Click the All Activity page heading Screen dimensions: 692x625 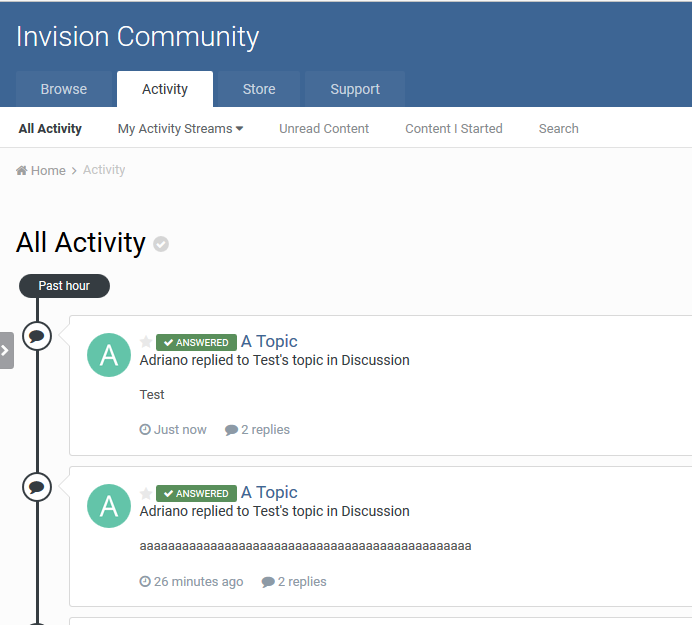click(81, 243)
